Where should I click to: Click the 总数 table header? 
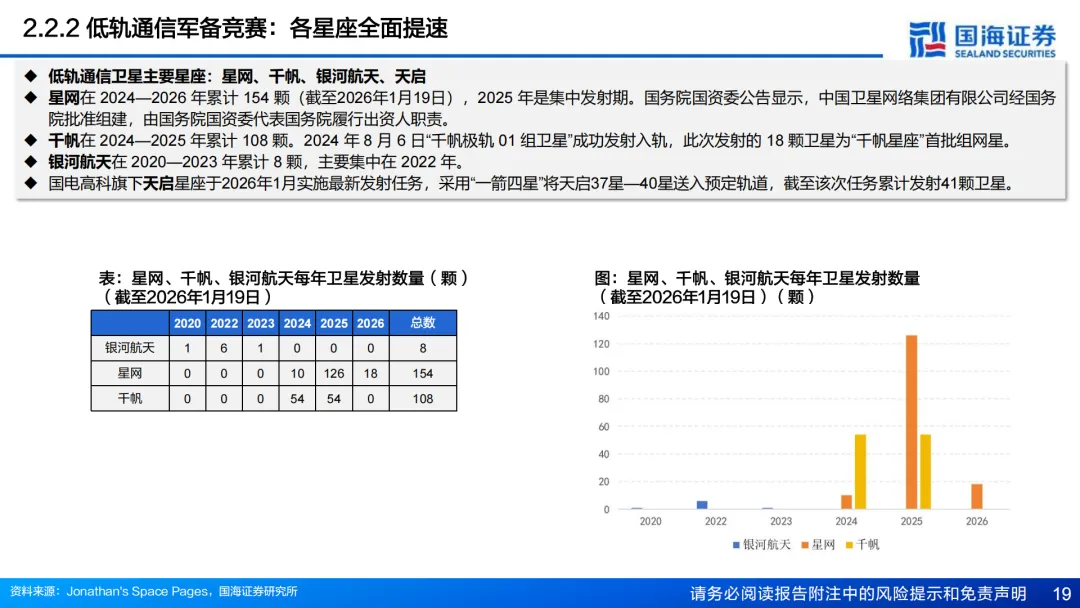pyautogui.click(x=423, y=323)
